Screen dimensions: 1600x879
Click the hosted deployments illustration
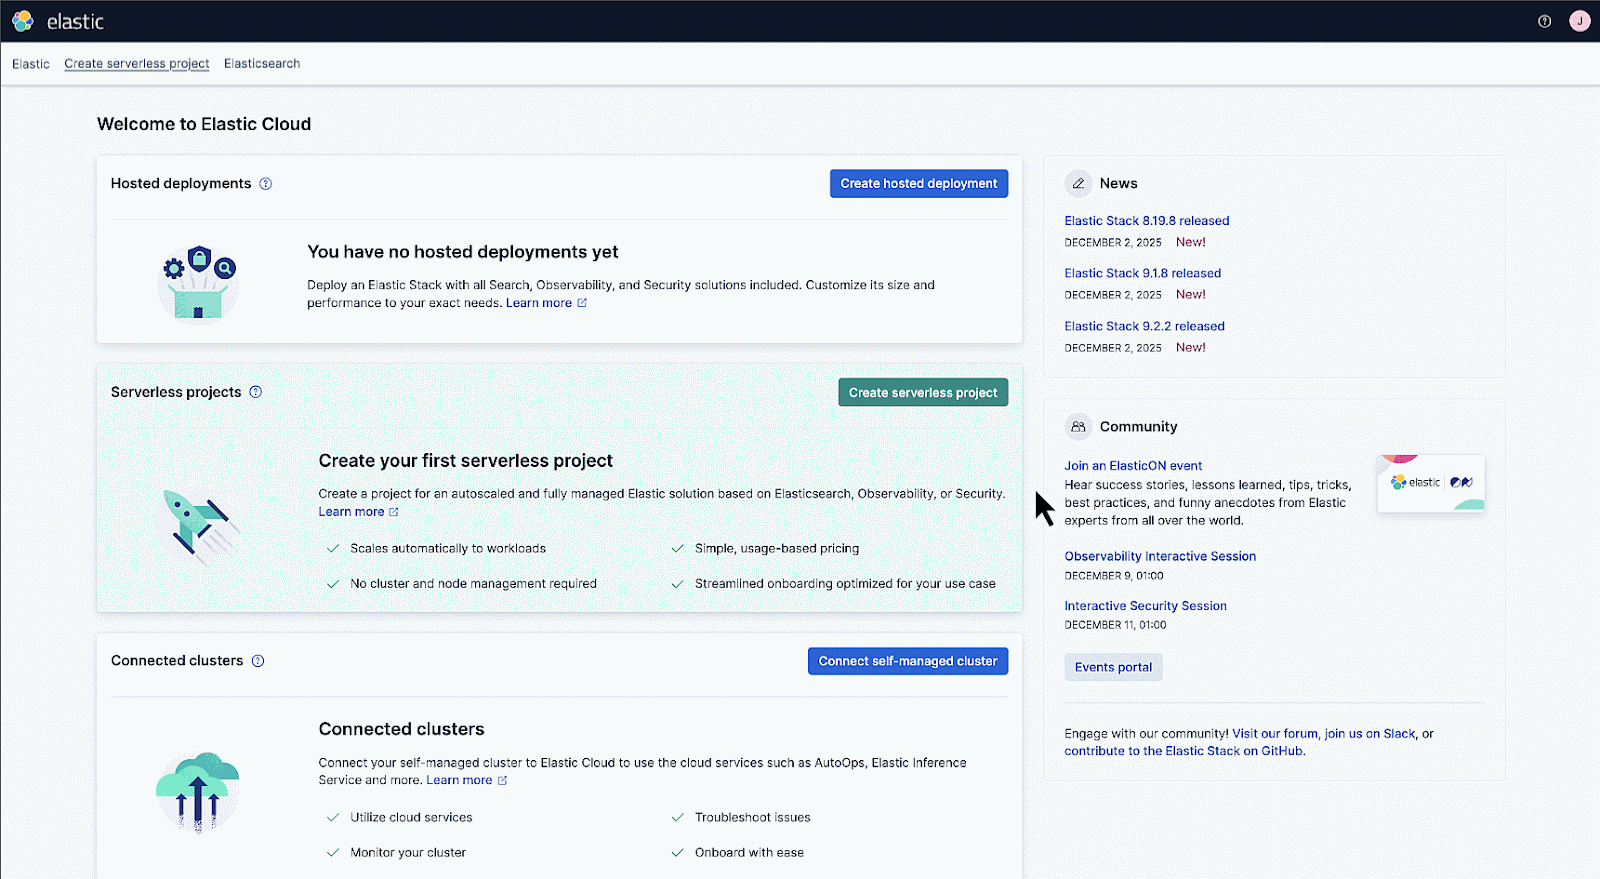click(198, 283)
